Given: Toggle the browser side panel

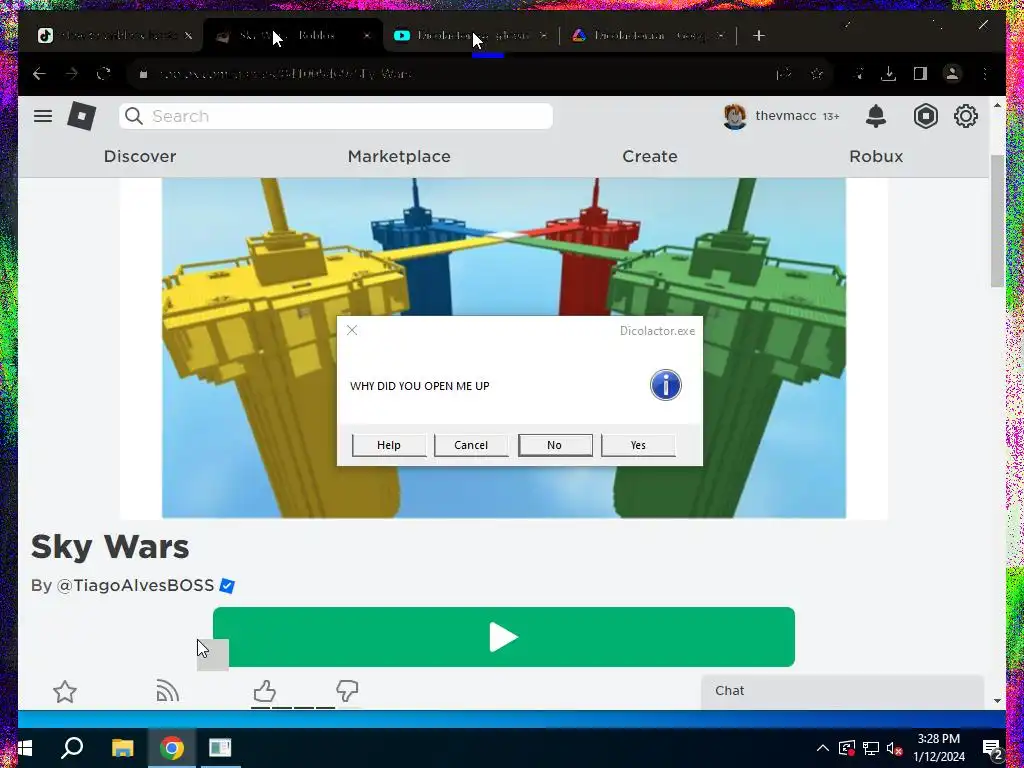Looking at the screenshot, I should [x=920, y=74].
